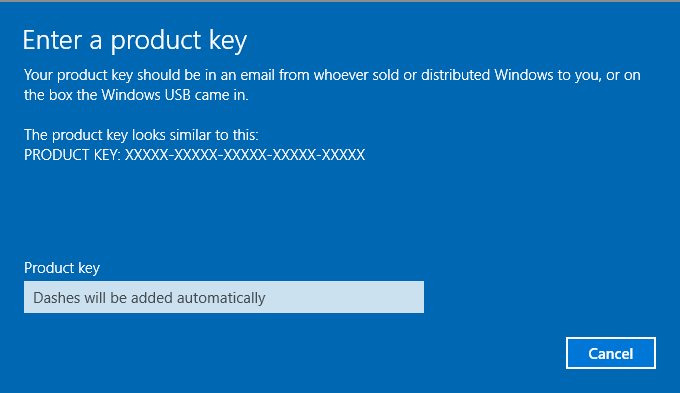Click the Product key input field
Viewport: 680px width, 393px height.
coord(224,297)
